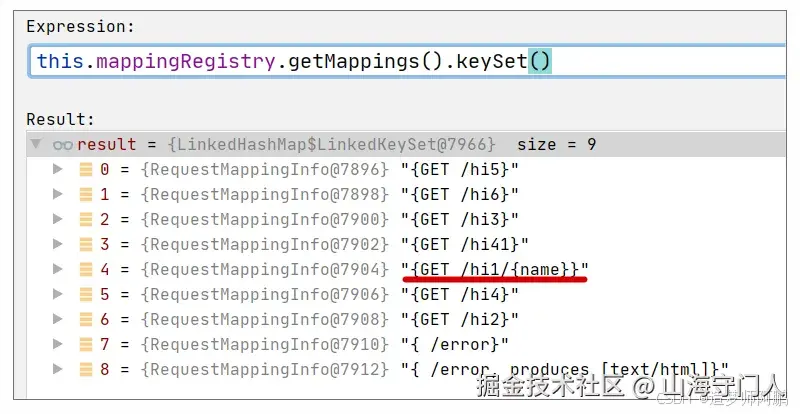Expand entry 6 with /hi2
This screenshot has height=414, width=800.
[58, 319]
